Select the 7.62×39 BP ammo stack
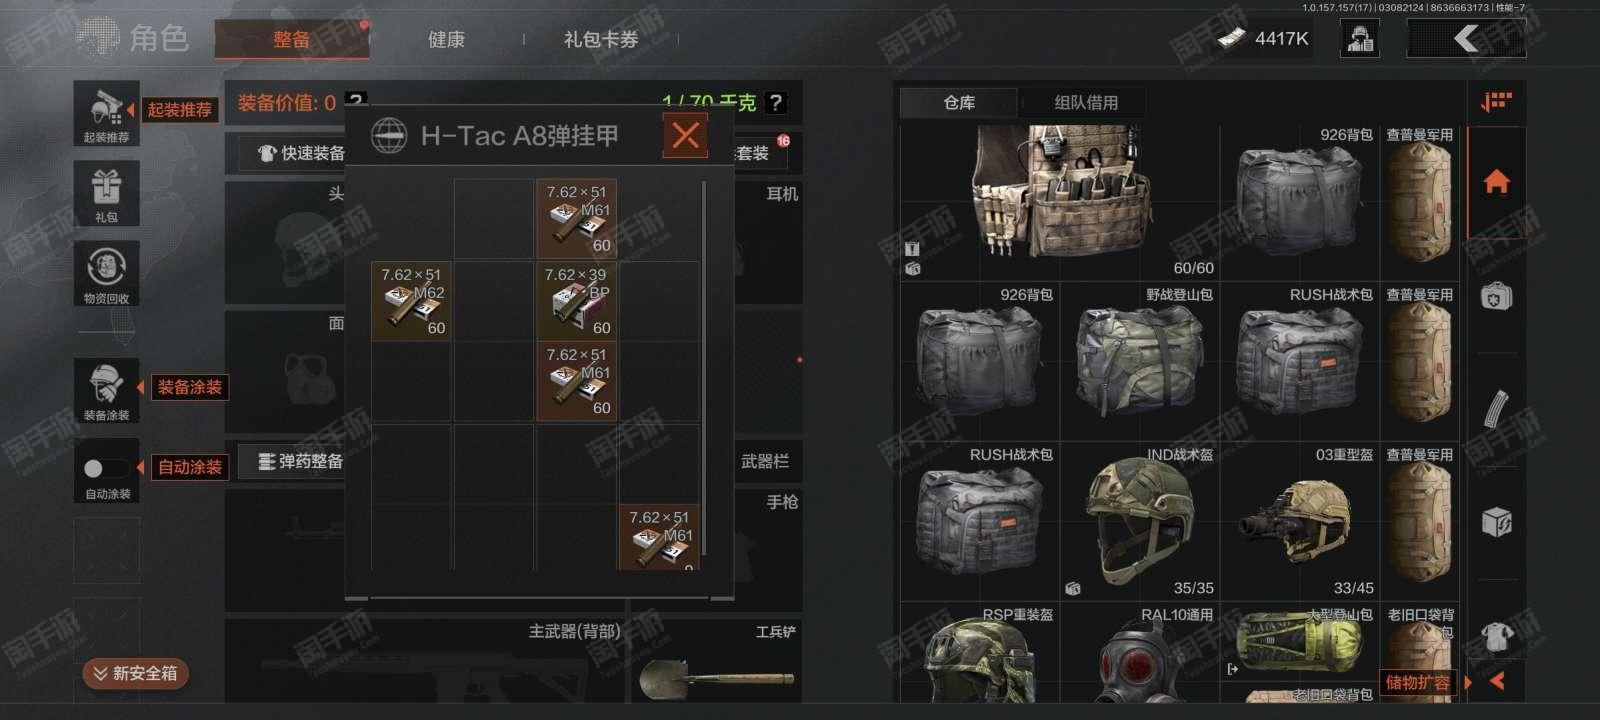This screenshot has height=720, width=1600. [577, 301]
